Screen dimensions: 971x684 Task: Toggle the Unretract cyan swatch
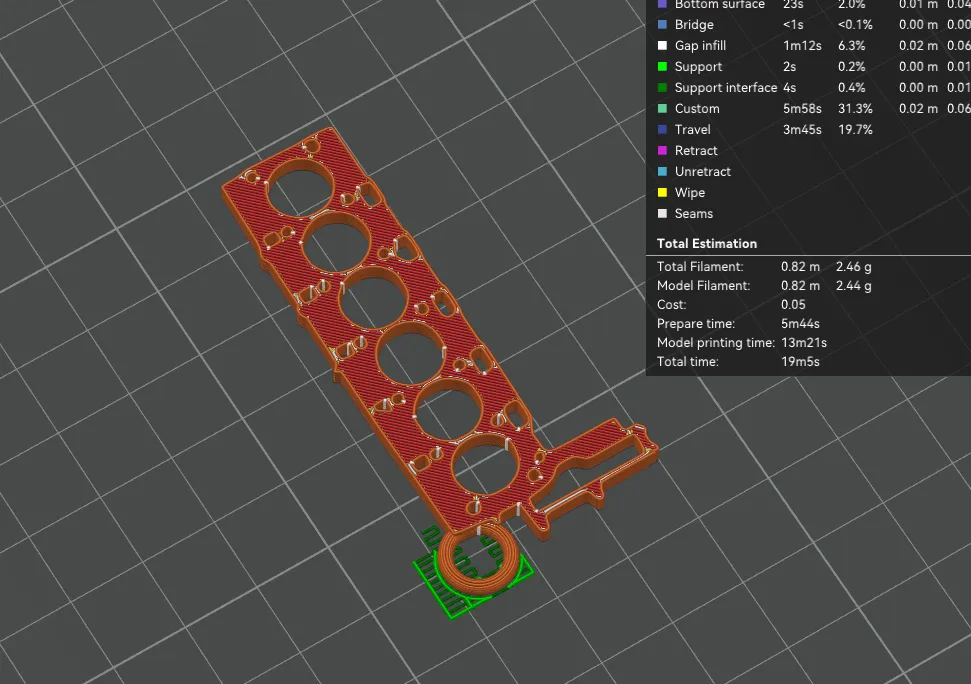pos(662,171)
